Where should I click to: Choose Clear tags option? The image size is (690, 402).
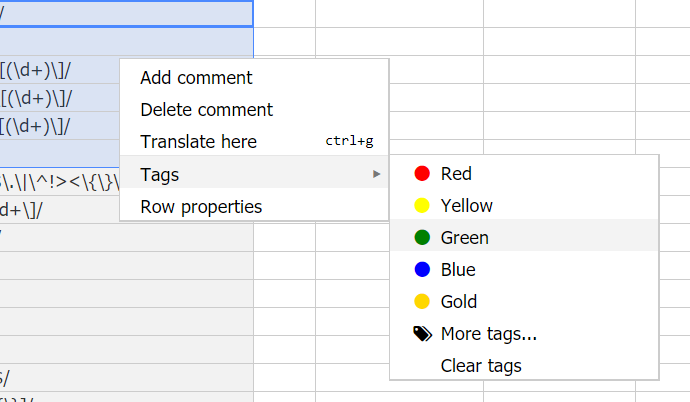point(481,366)
